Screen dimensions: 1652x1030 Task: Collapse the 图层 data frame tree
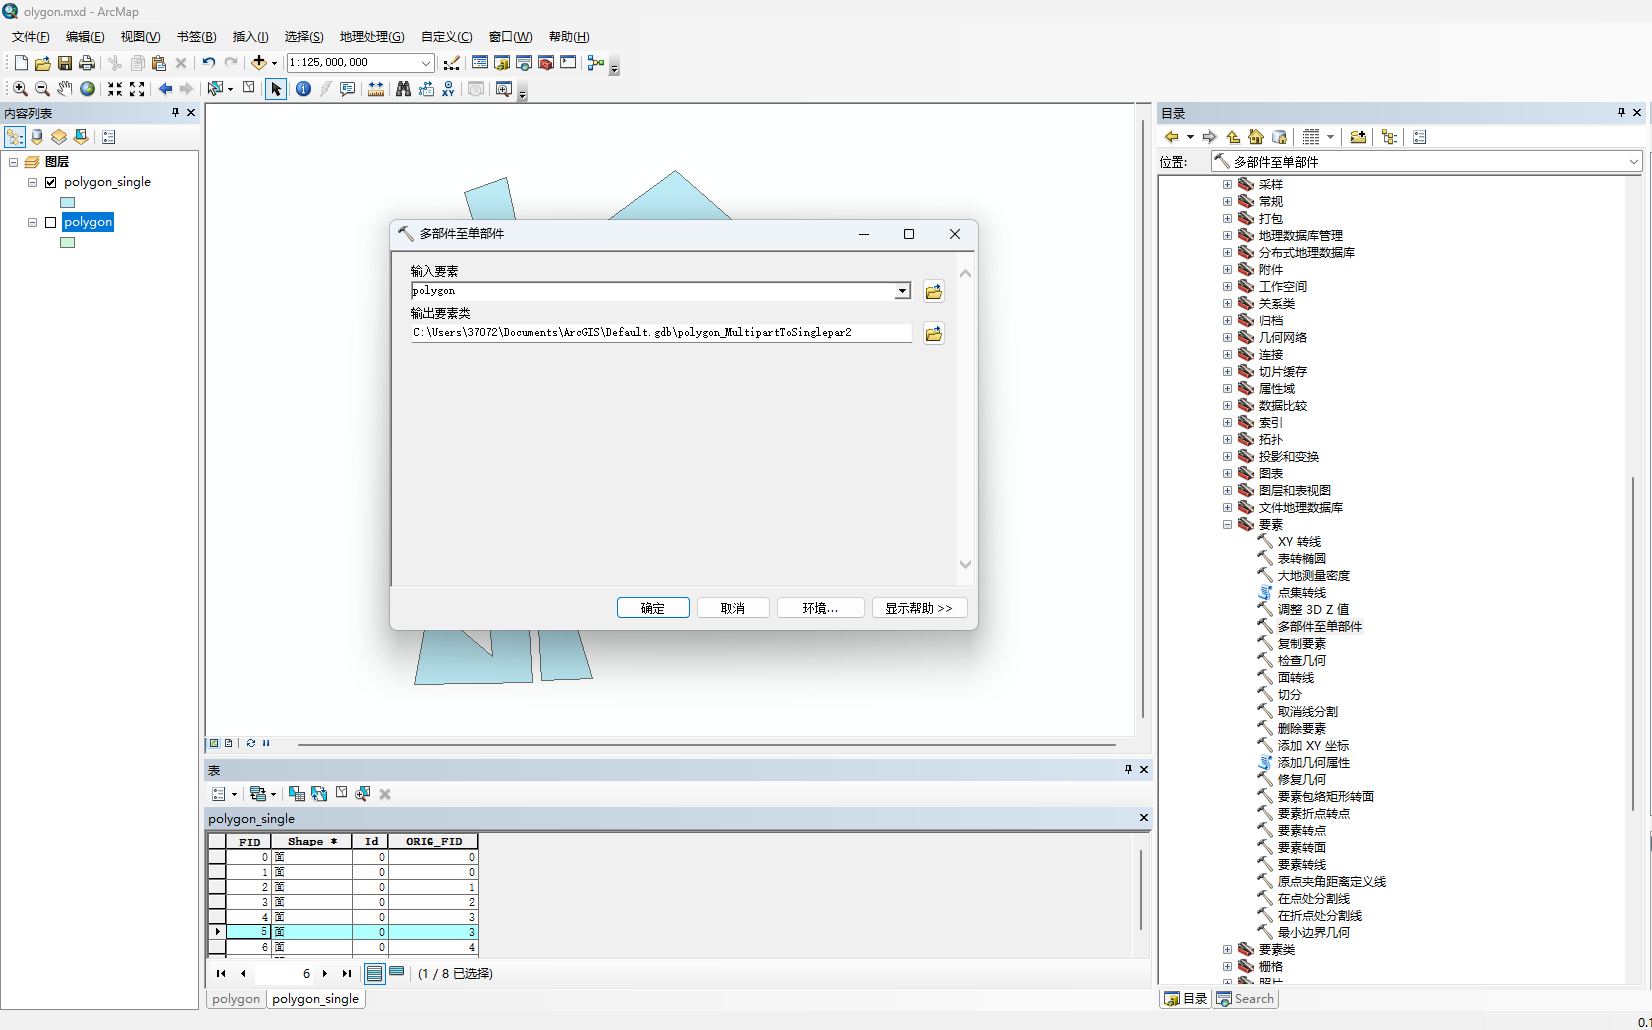pos(13,162)
